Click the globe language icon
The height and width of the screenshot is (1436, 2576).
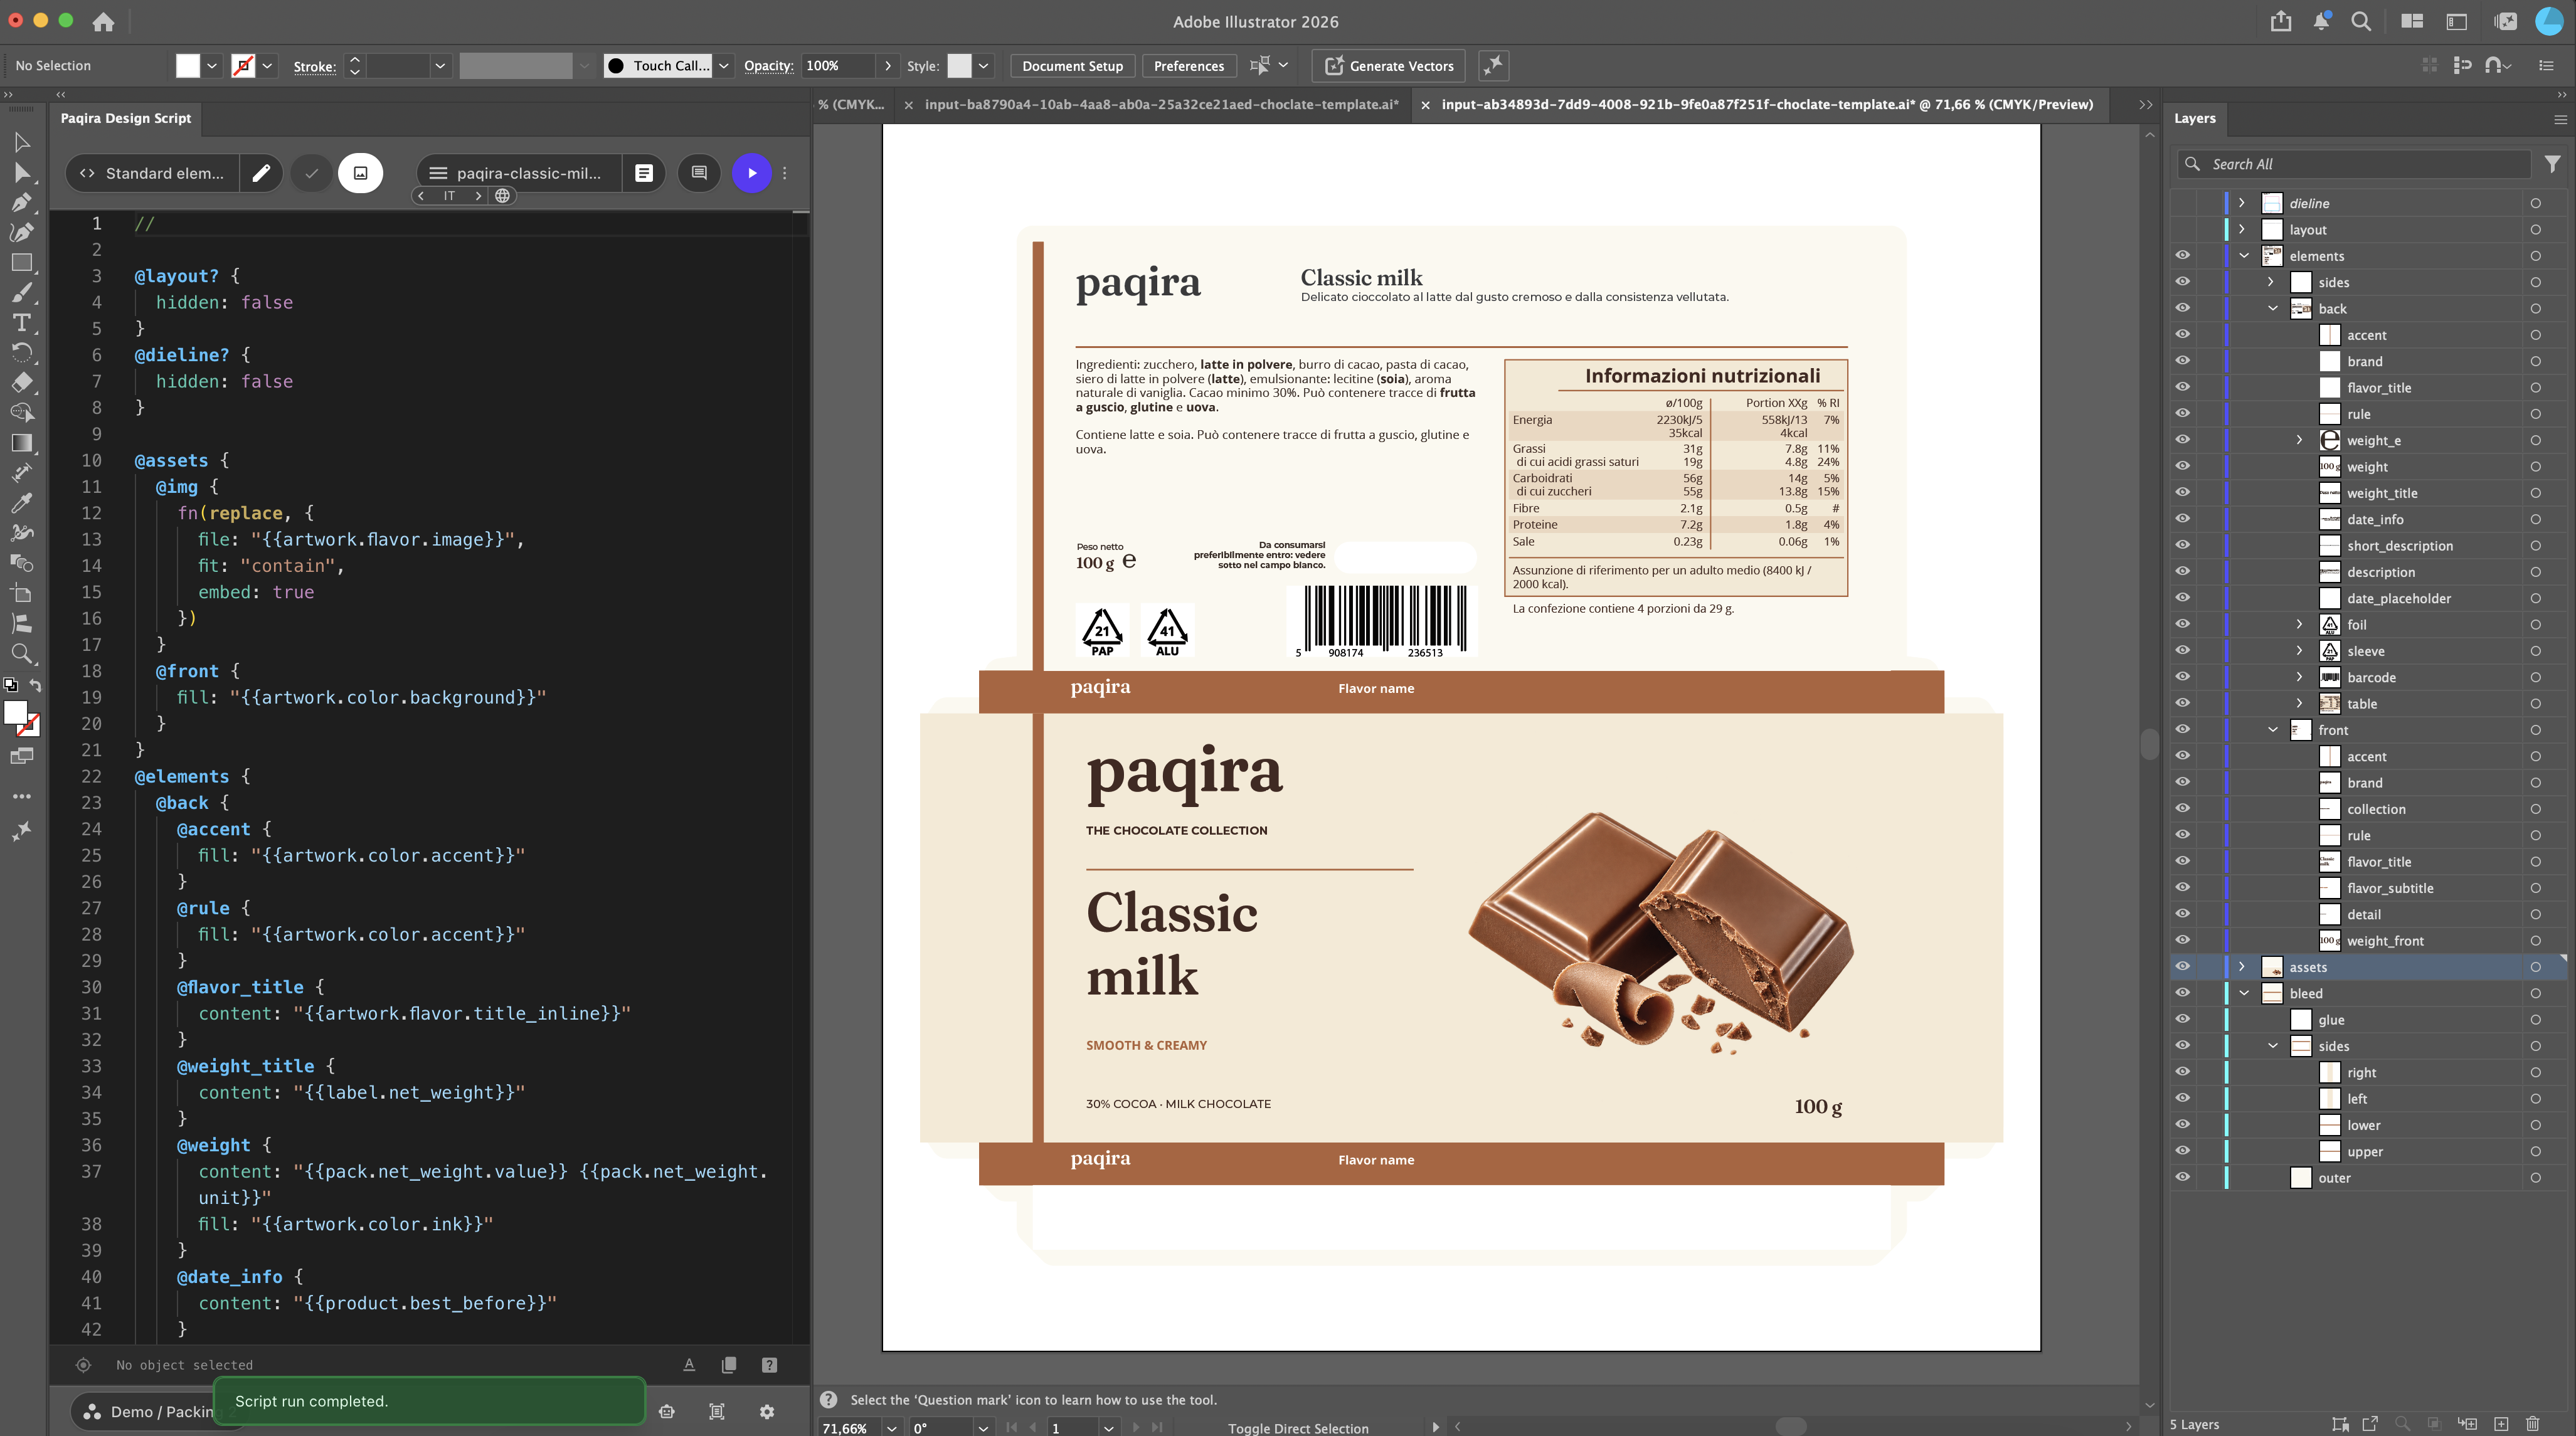[x=503, y=196]
